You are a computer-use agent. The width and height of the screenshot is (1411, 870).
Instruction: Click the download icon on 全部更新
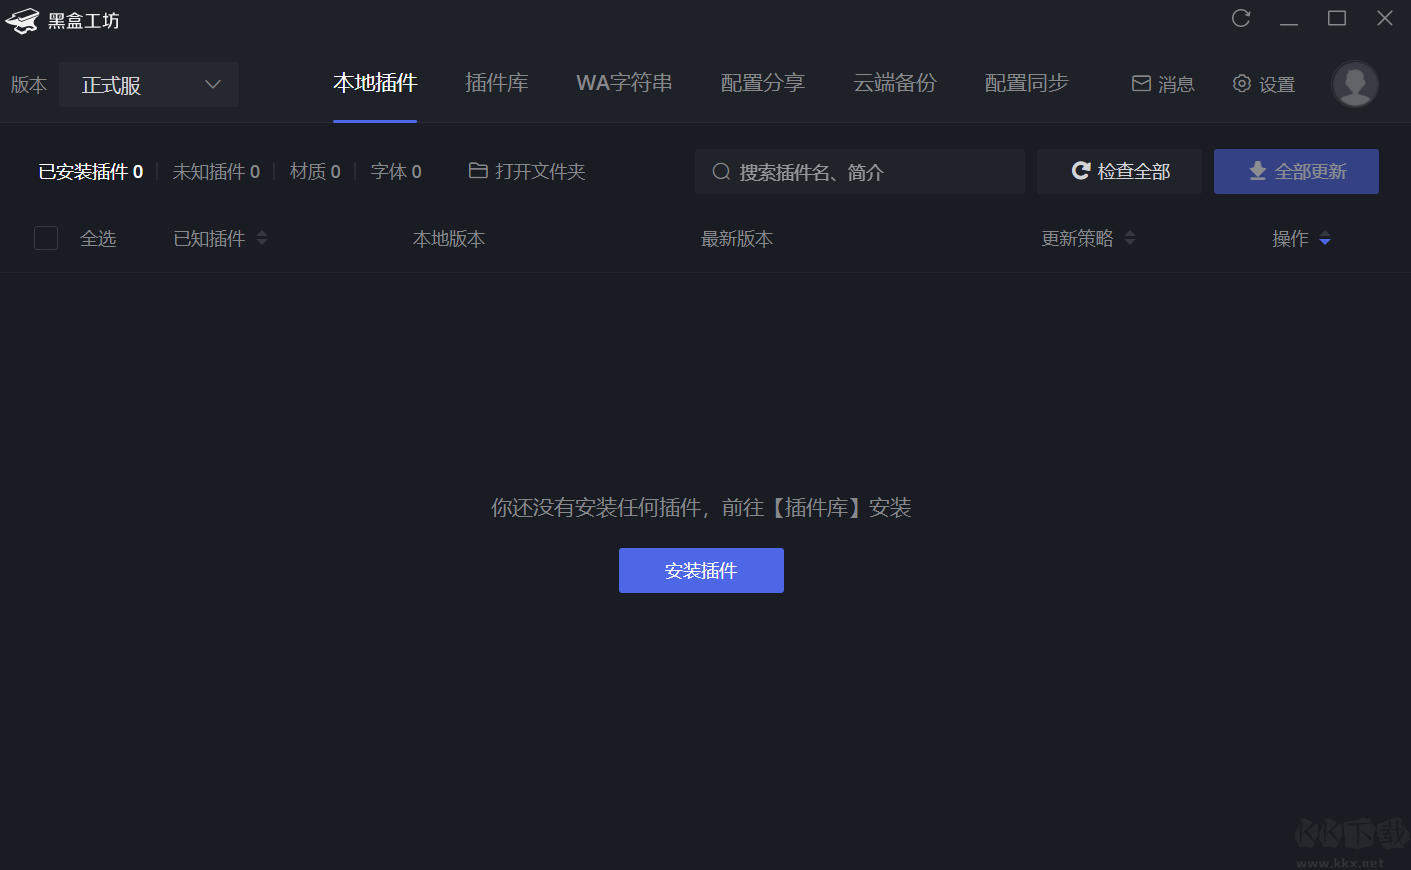click(x=1258, y=172)
